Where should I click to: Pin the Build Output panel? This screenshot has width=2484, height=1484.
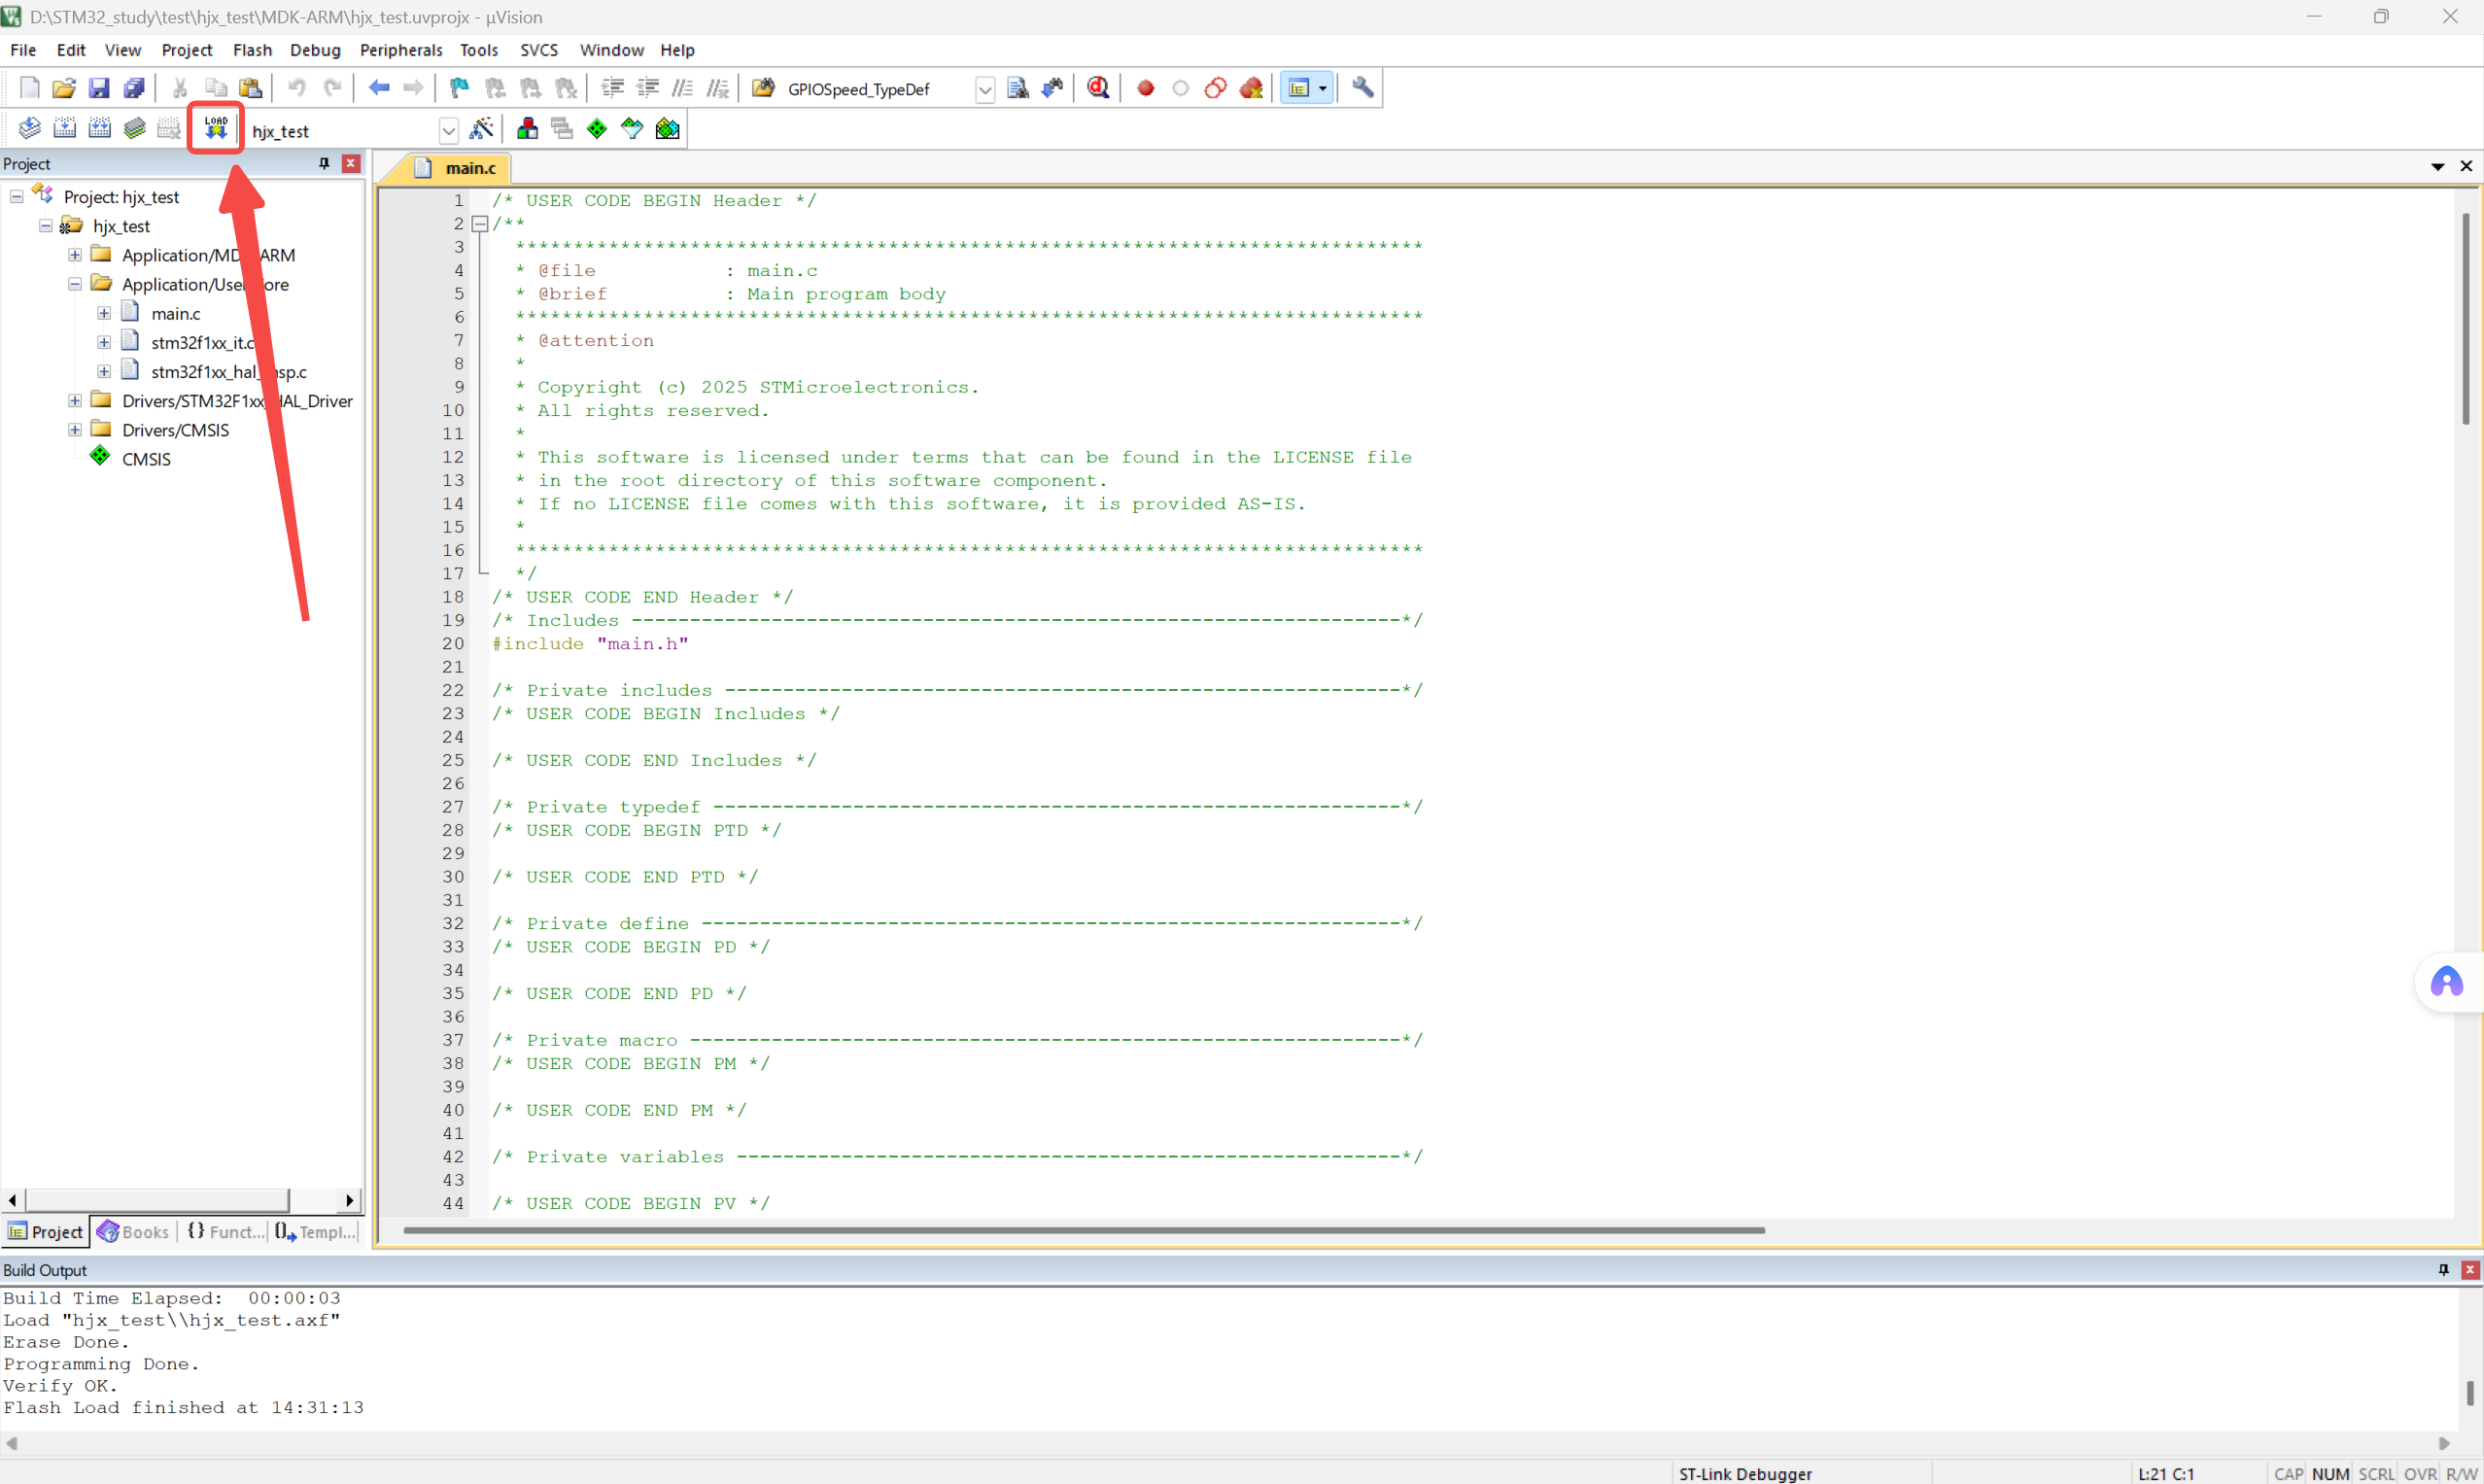(2443, 1269)
